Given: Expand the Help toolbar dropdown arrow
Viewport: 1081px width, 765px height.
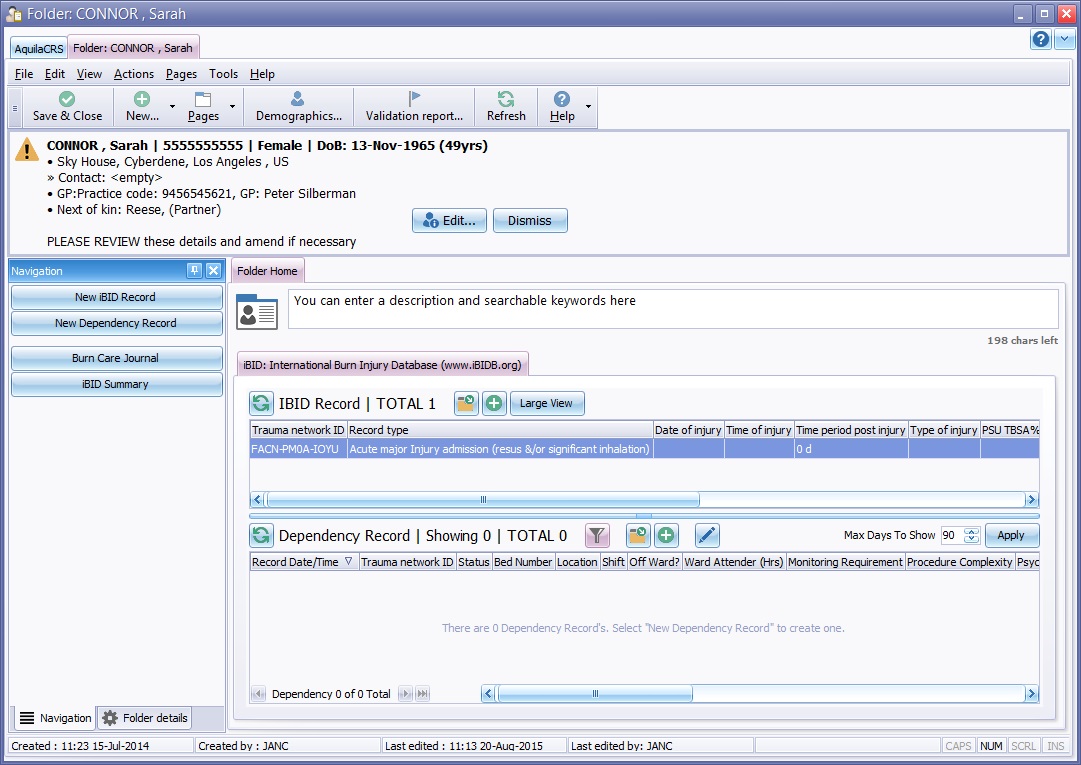Looking at the screenshot, I should point(588,106).
